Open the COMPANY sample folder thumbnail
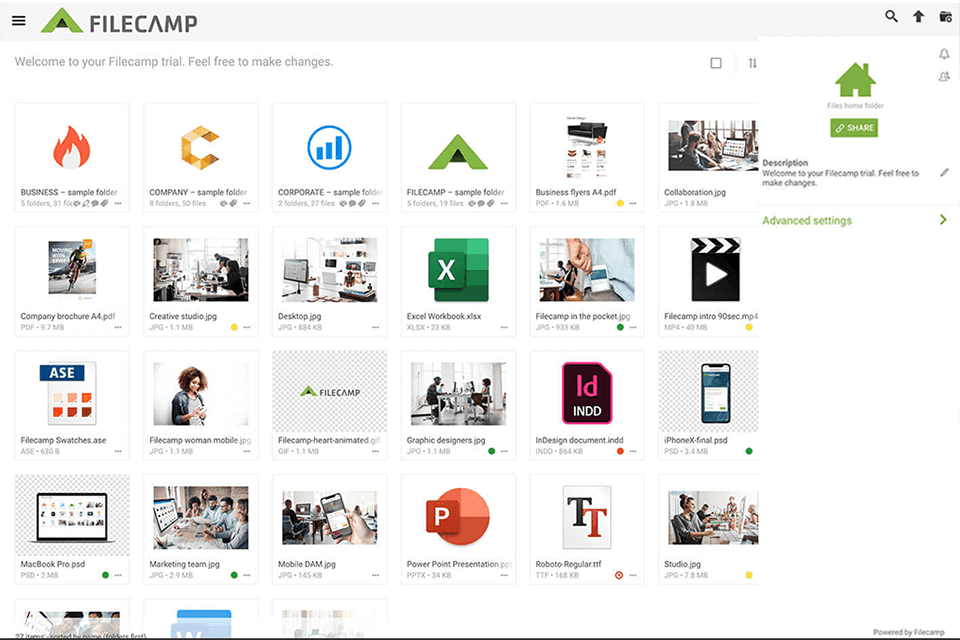The width and height of the screenshot is (960, 640). (201, 148)
